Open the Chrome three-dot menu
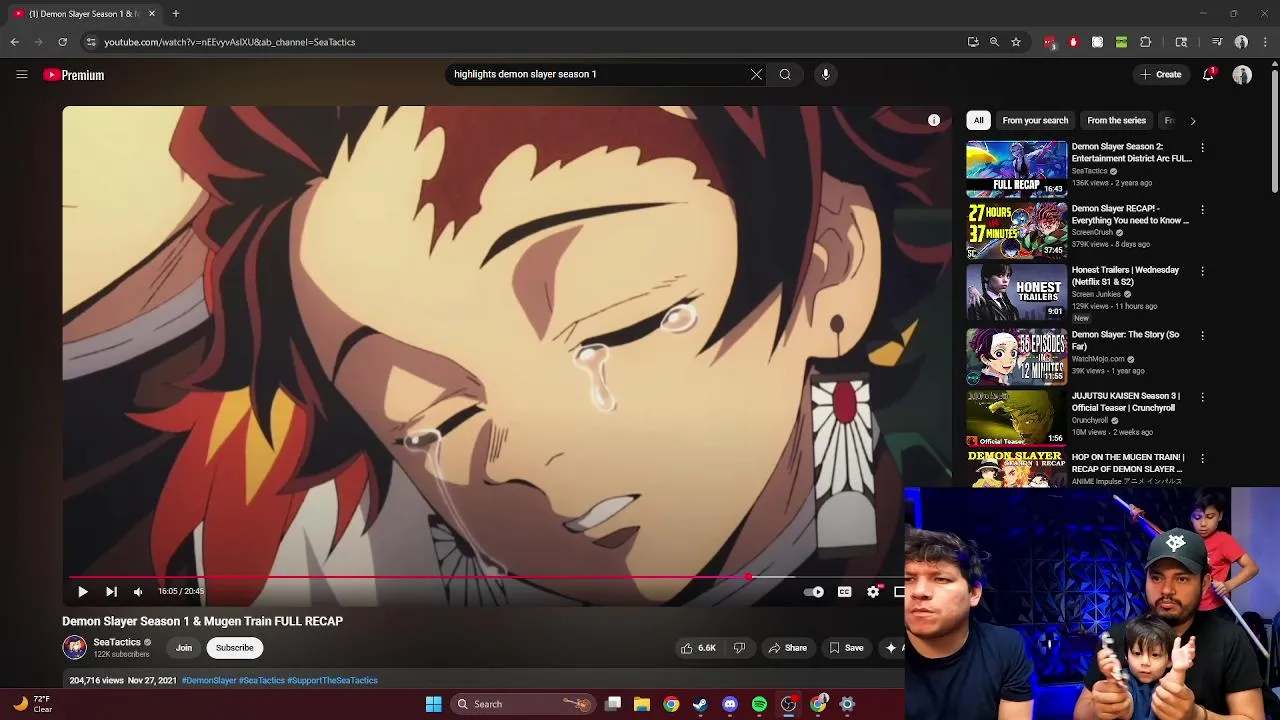Image resolution: width=1280 pixels, height=720 pixels. pyautogui.click(x=1266, y=42)
